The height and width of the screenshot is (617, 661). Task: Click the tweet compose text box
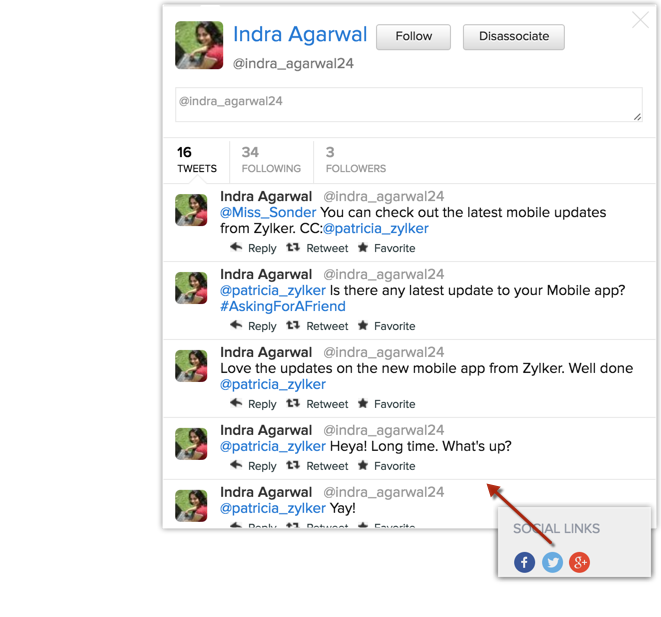tap(408, 105)
